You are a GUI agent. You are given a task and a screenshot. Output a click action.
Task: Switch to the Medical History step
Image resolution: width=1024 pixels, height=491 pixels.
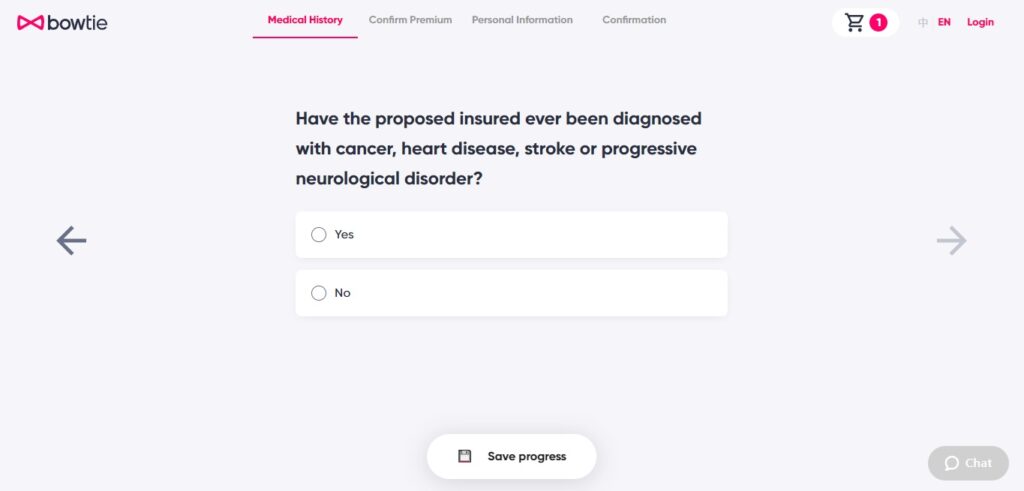coord(305,20)
